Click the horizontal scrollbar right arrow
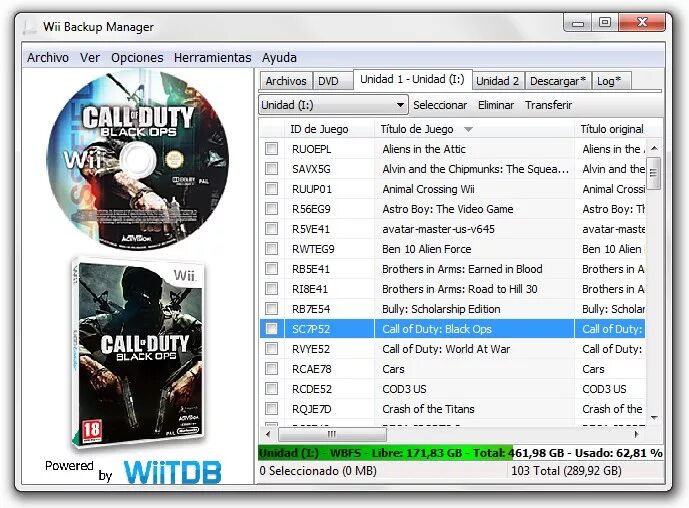Screen dimensions: 689x508 click(636, 434)
